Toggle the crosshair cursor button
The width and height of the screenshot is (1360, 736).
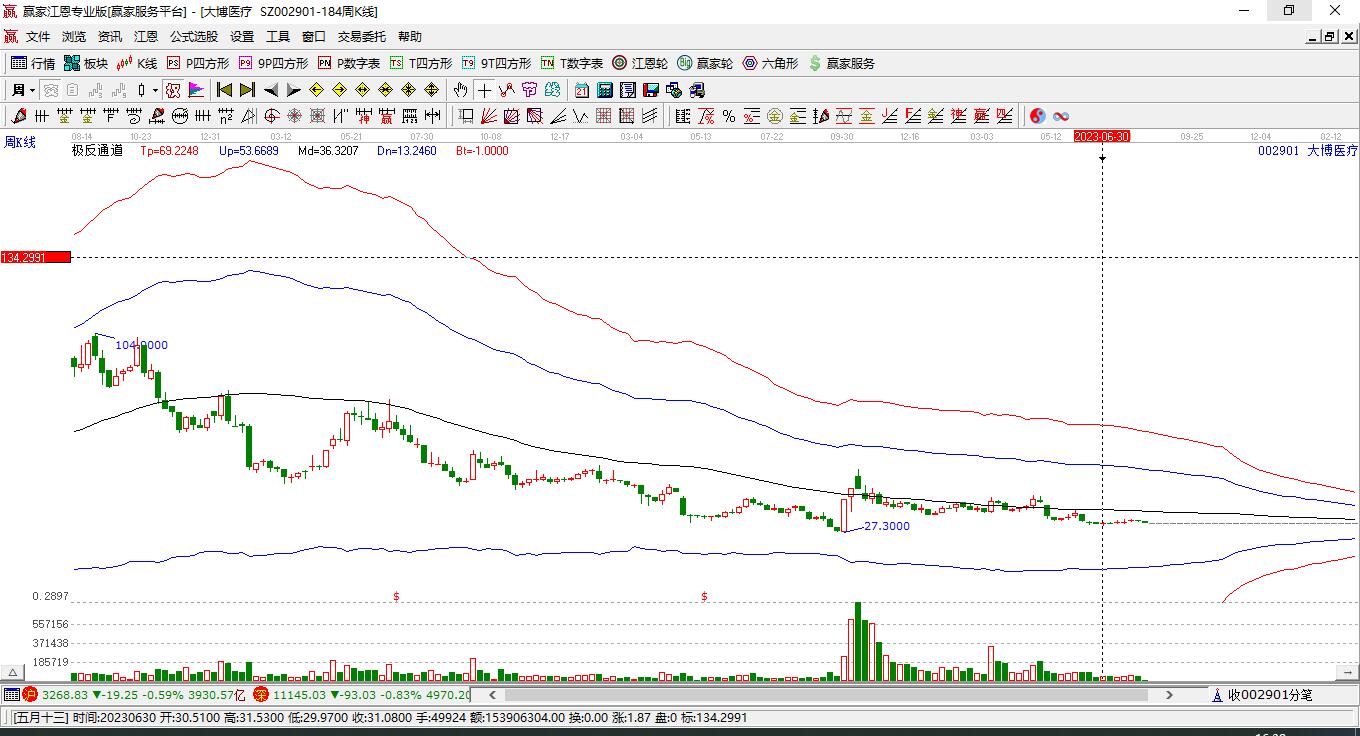pos(484,90)
